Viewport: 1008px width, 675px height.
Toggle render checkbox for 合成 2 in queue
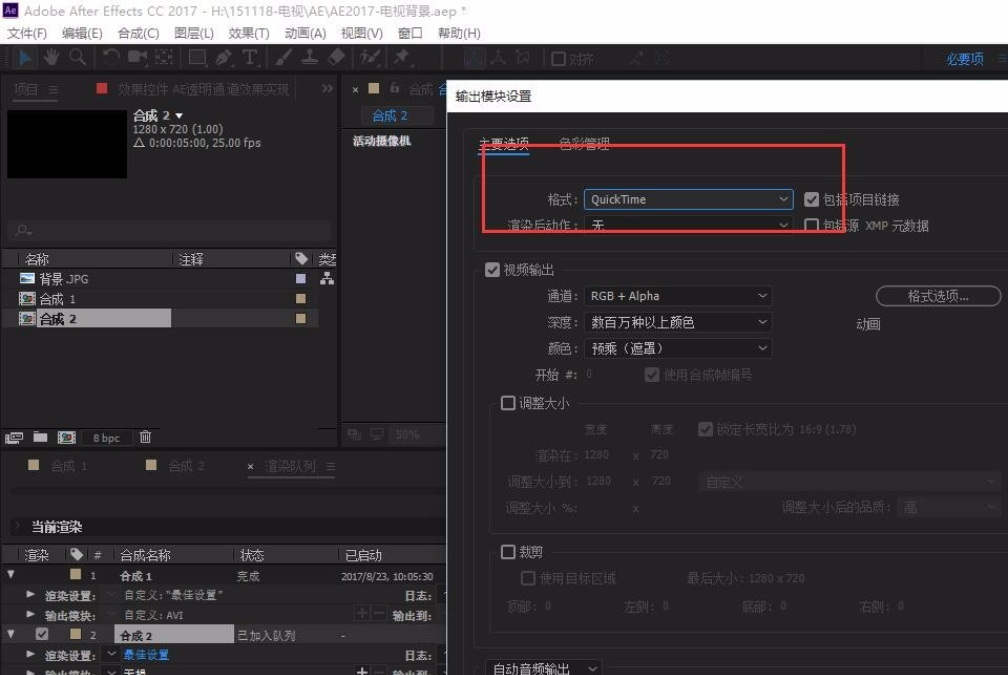42,634
